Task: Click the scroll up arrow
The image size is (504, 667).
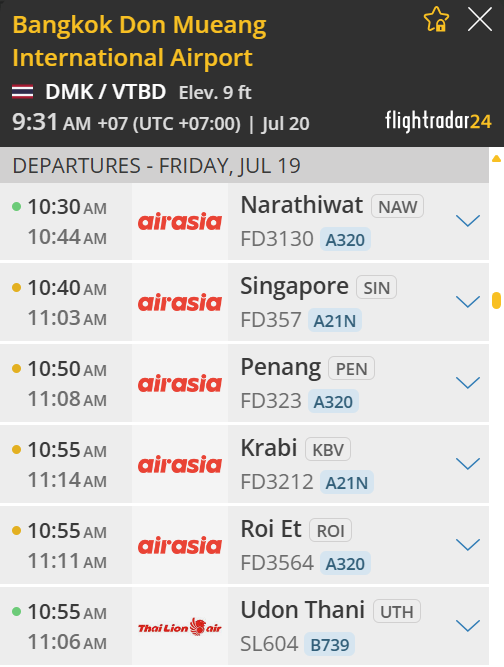Action: click(x=496, y=159)
